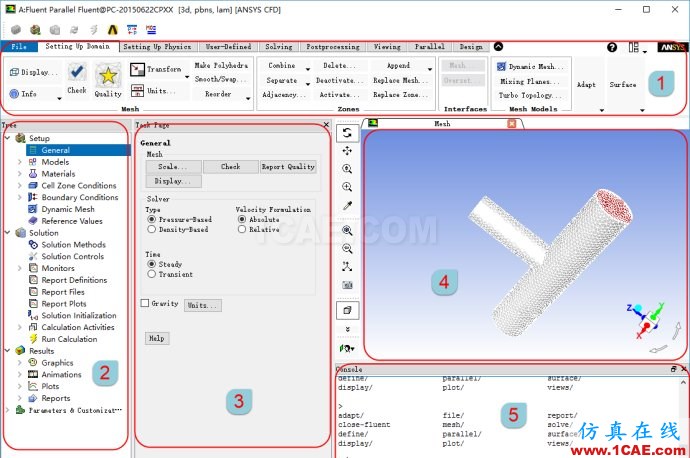Expand the Monitors tree node

(x=19, y=268)
